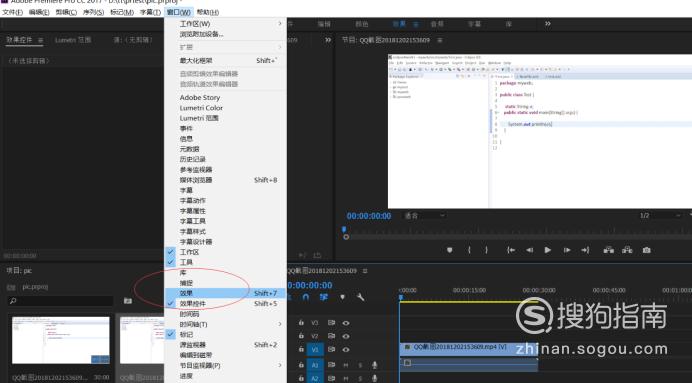Target the A1 track header
The width and height of the screenshot is (692, 383).
(315, 365)
